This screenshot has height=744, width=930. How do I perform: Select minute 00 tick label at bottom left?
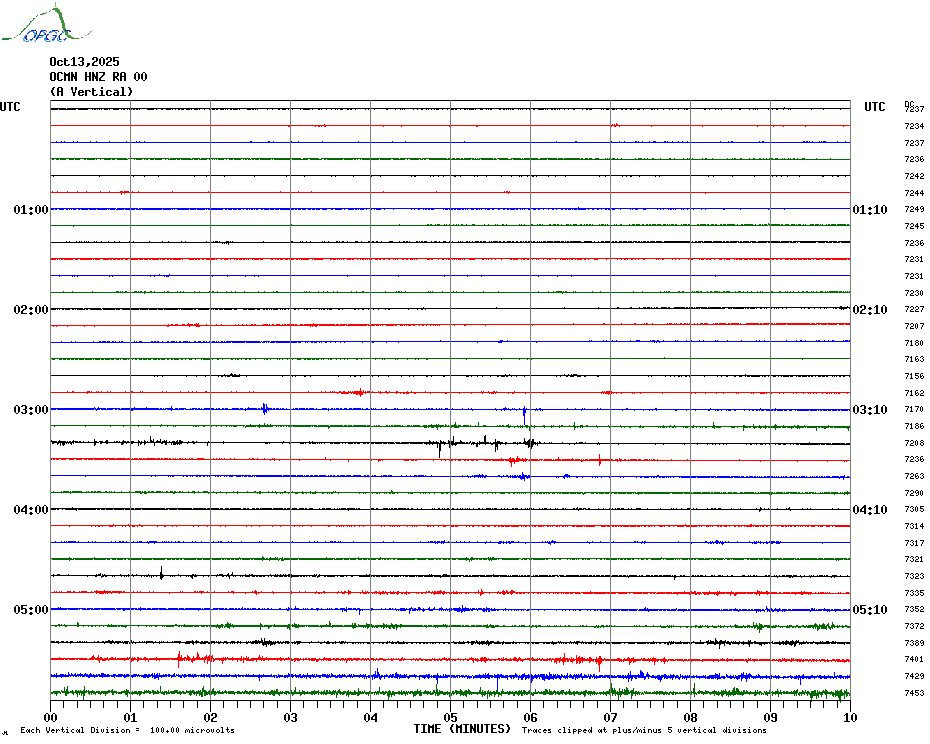click(51, 717)
